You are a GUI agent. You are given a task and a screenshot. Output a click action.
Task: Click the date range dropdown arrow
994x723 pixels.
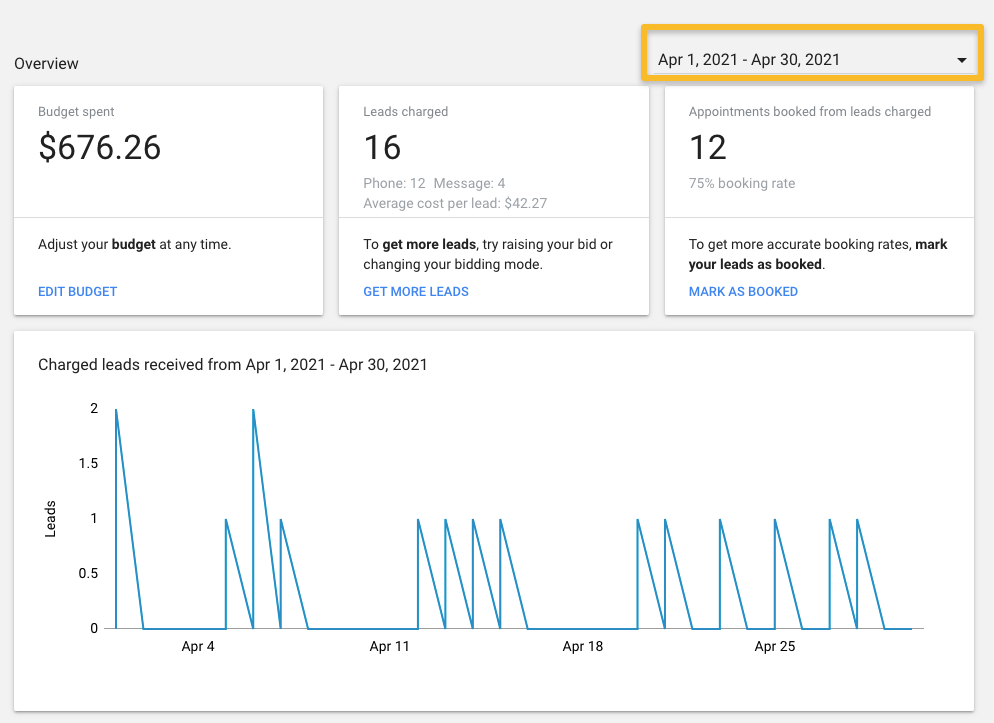click(x=961, y=60)
